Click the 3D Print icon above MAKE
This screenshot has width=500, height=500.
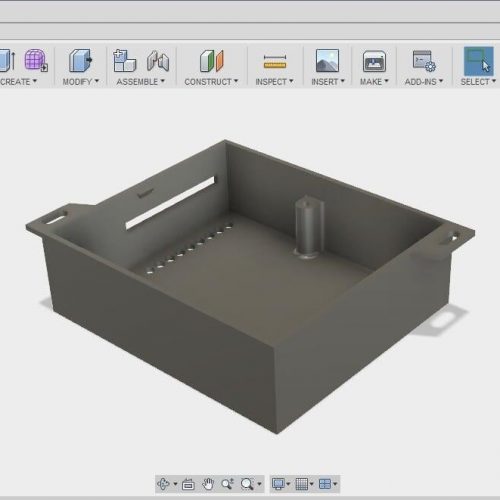point(374,61)
